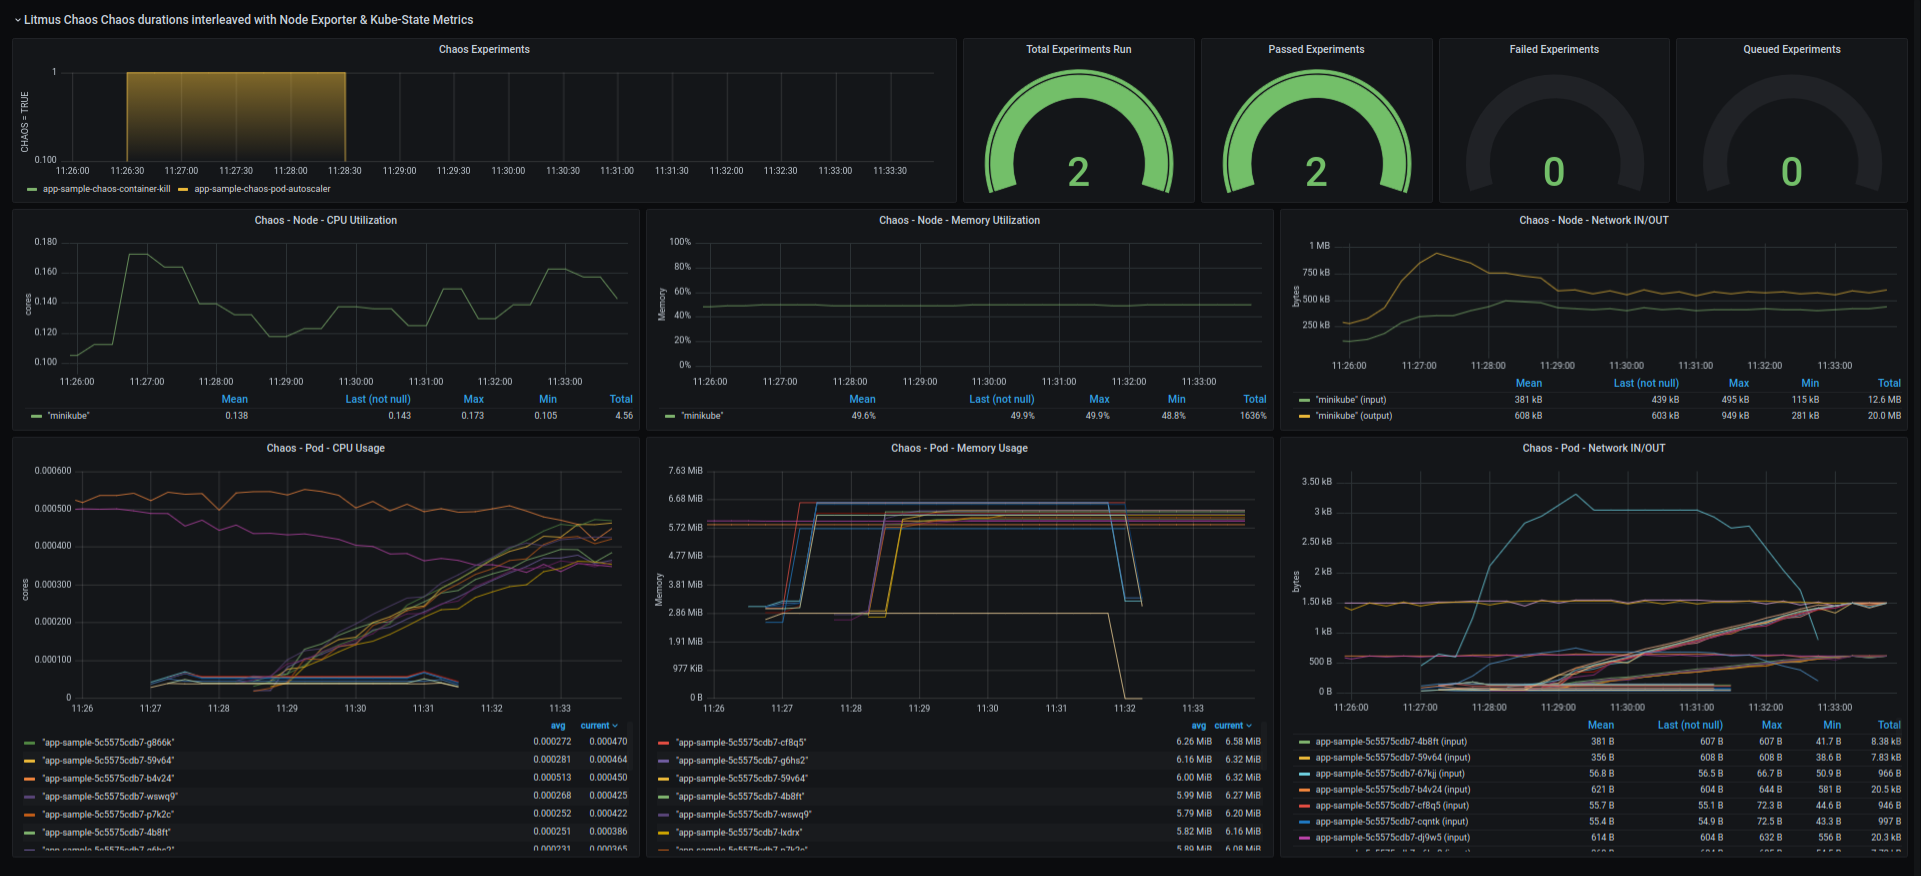The height and width of the screenshot is (876, 1921).
Task: Toggle app-sample-5c5575cdb7-g866k series in Pod CPU legend
Action: [108, 743]
